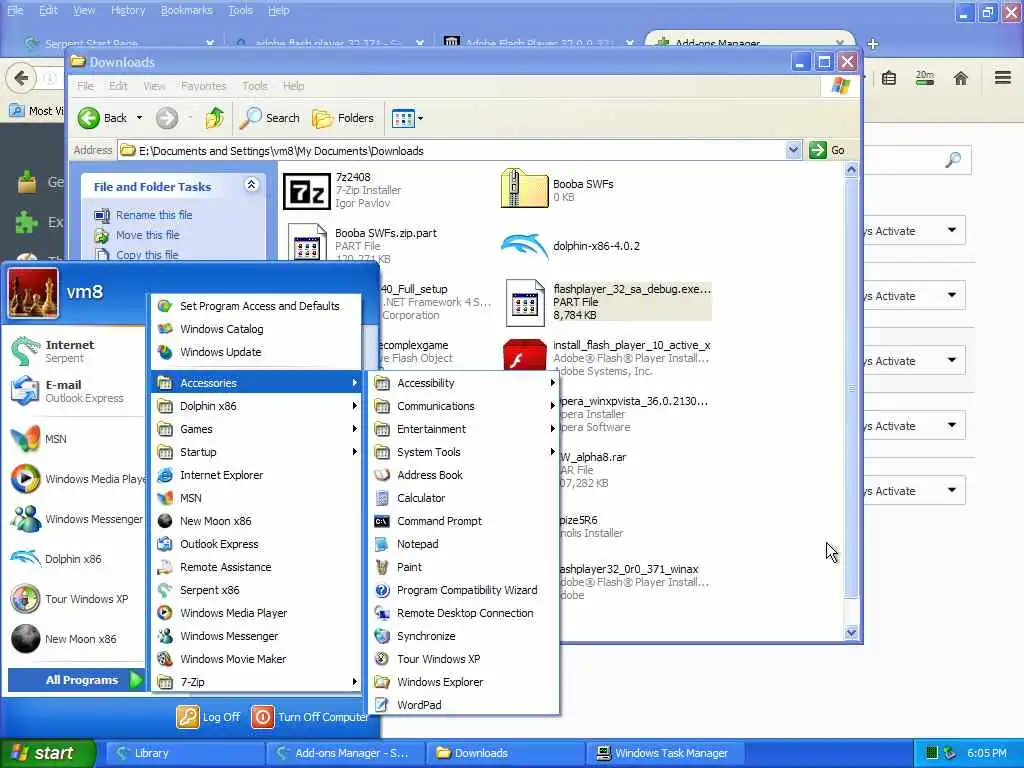Expand Startup program folder
Viewport: 1024px width, 768px height.
[257, 452]
